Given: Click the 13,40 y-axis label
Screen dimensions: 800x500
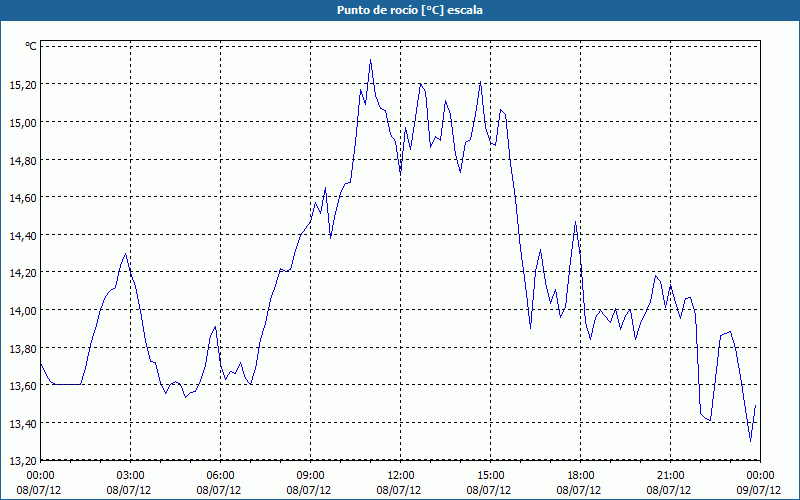Looking at the screenshot, I should click(23, 424).
